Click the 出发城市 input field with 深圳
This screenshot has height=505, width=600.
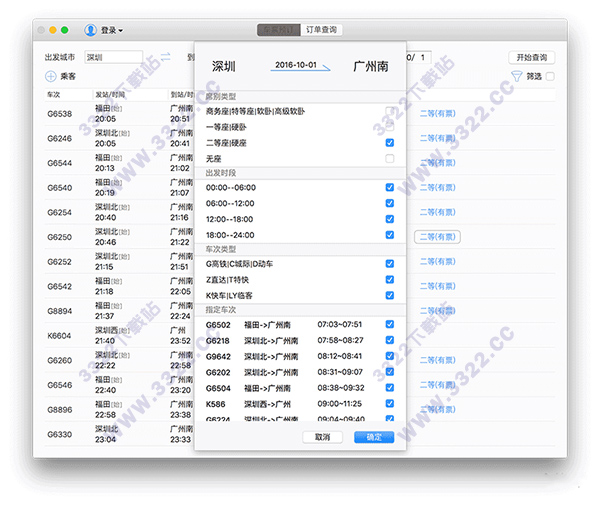pyautogui.click(x=113, y=57)
